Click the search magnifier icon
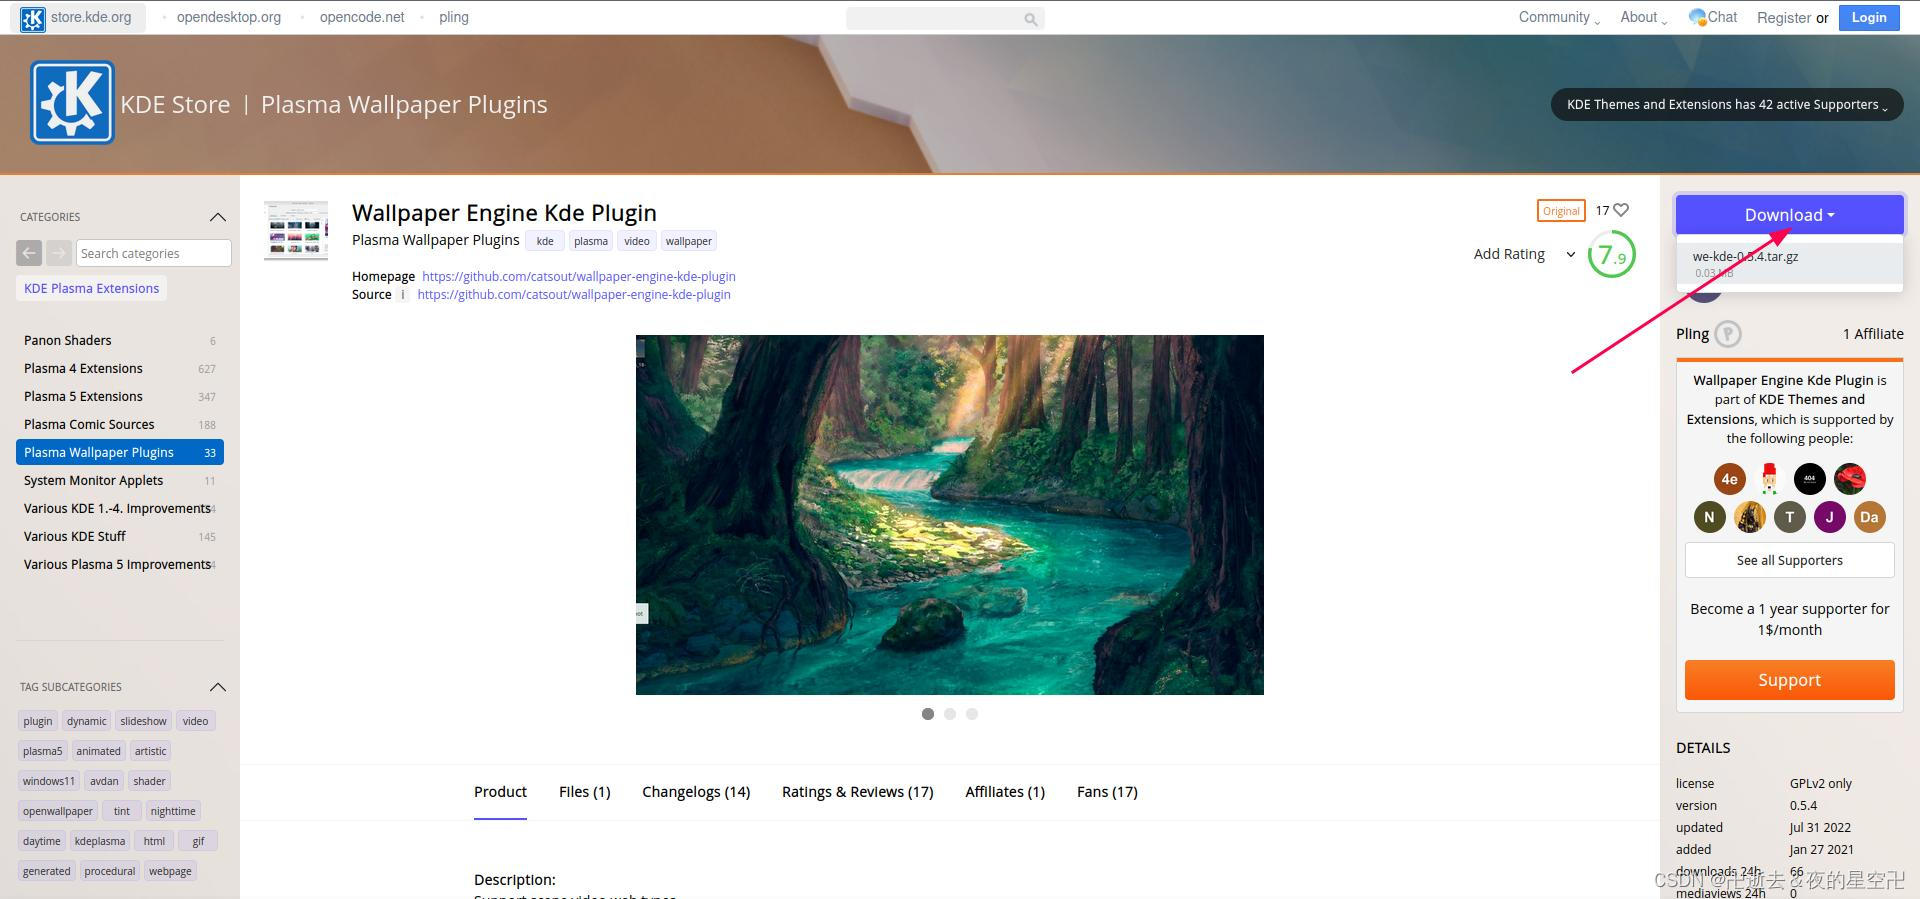The image size is (1920, 899). coord(1030,19)
